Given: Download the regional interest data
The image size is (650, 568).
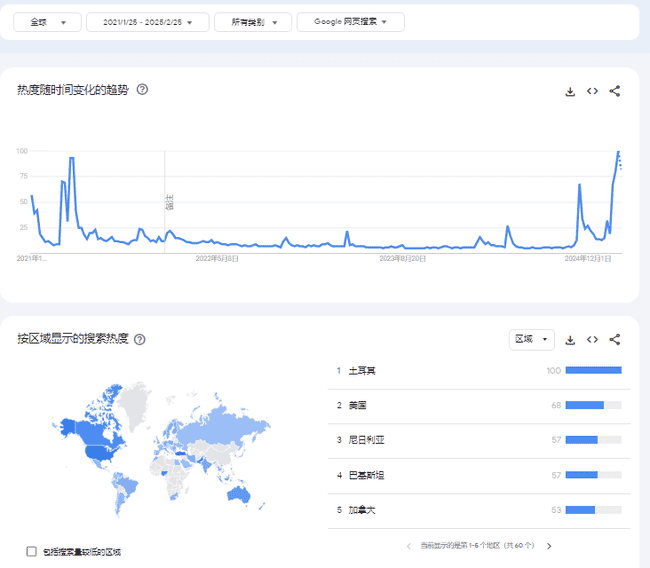Looking at the screenshot, I should pyautogui.click(x=570, y=340).
